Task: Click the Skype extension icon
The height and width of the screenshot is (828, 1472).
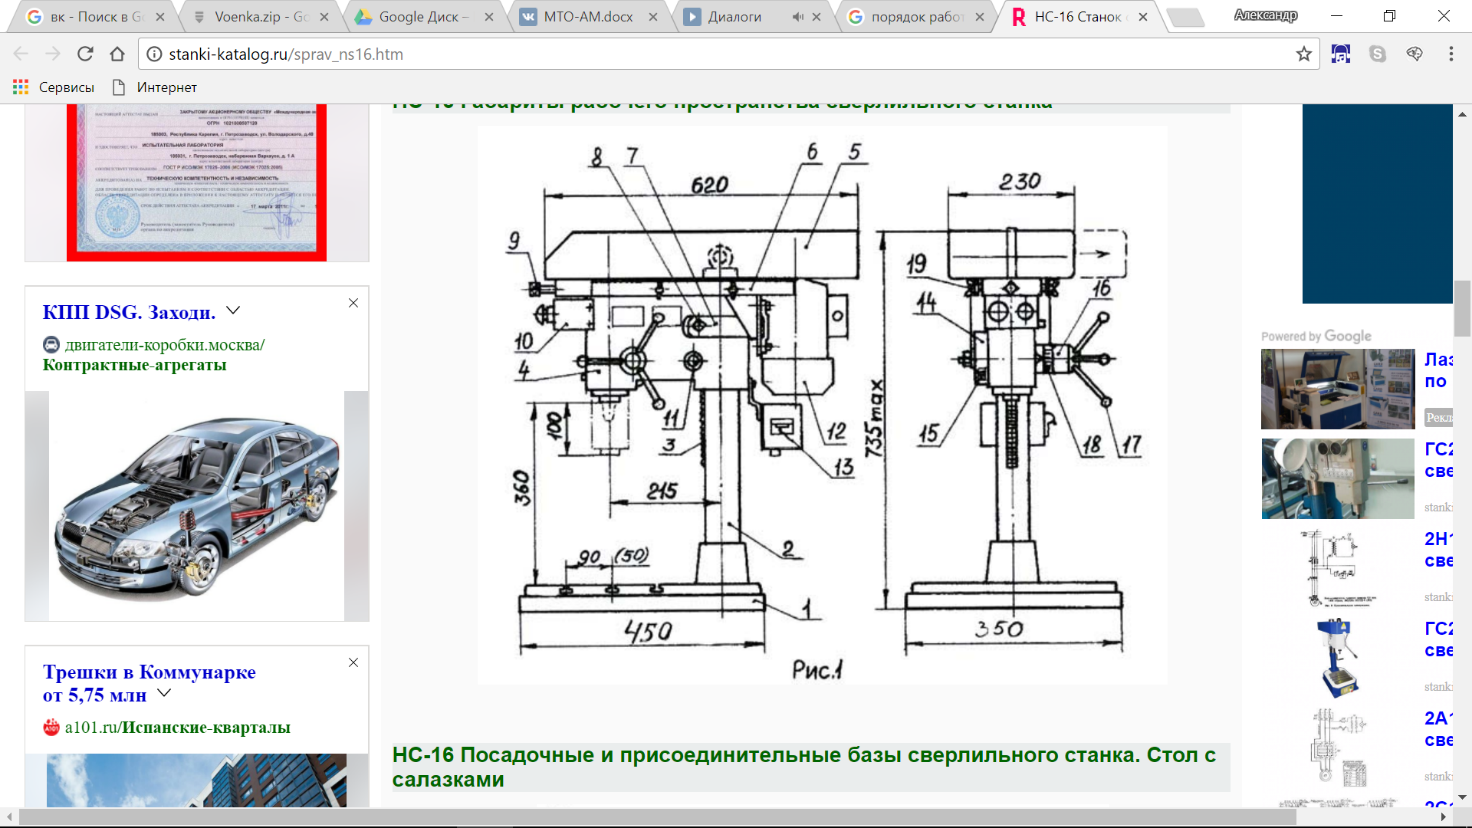Action: coord(1378,54)
